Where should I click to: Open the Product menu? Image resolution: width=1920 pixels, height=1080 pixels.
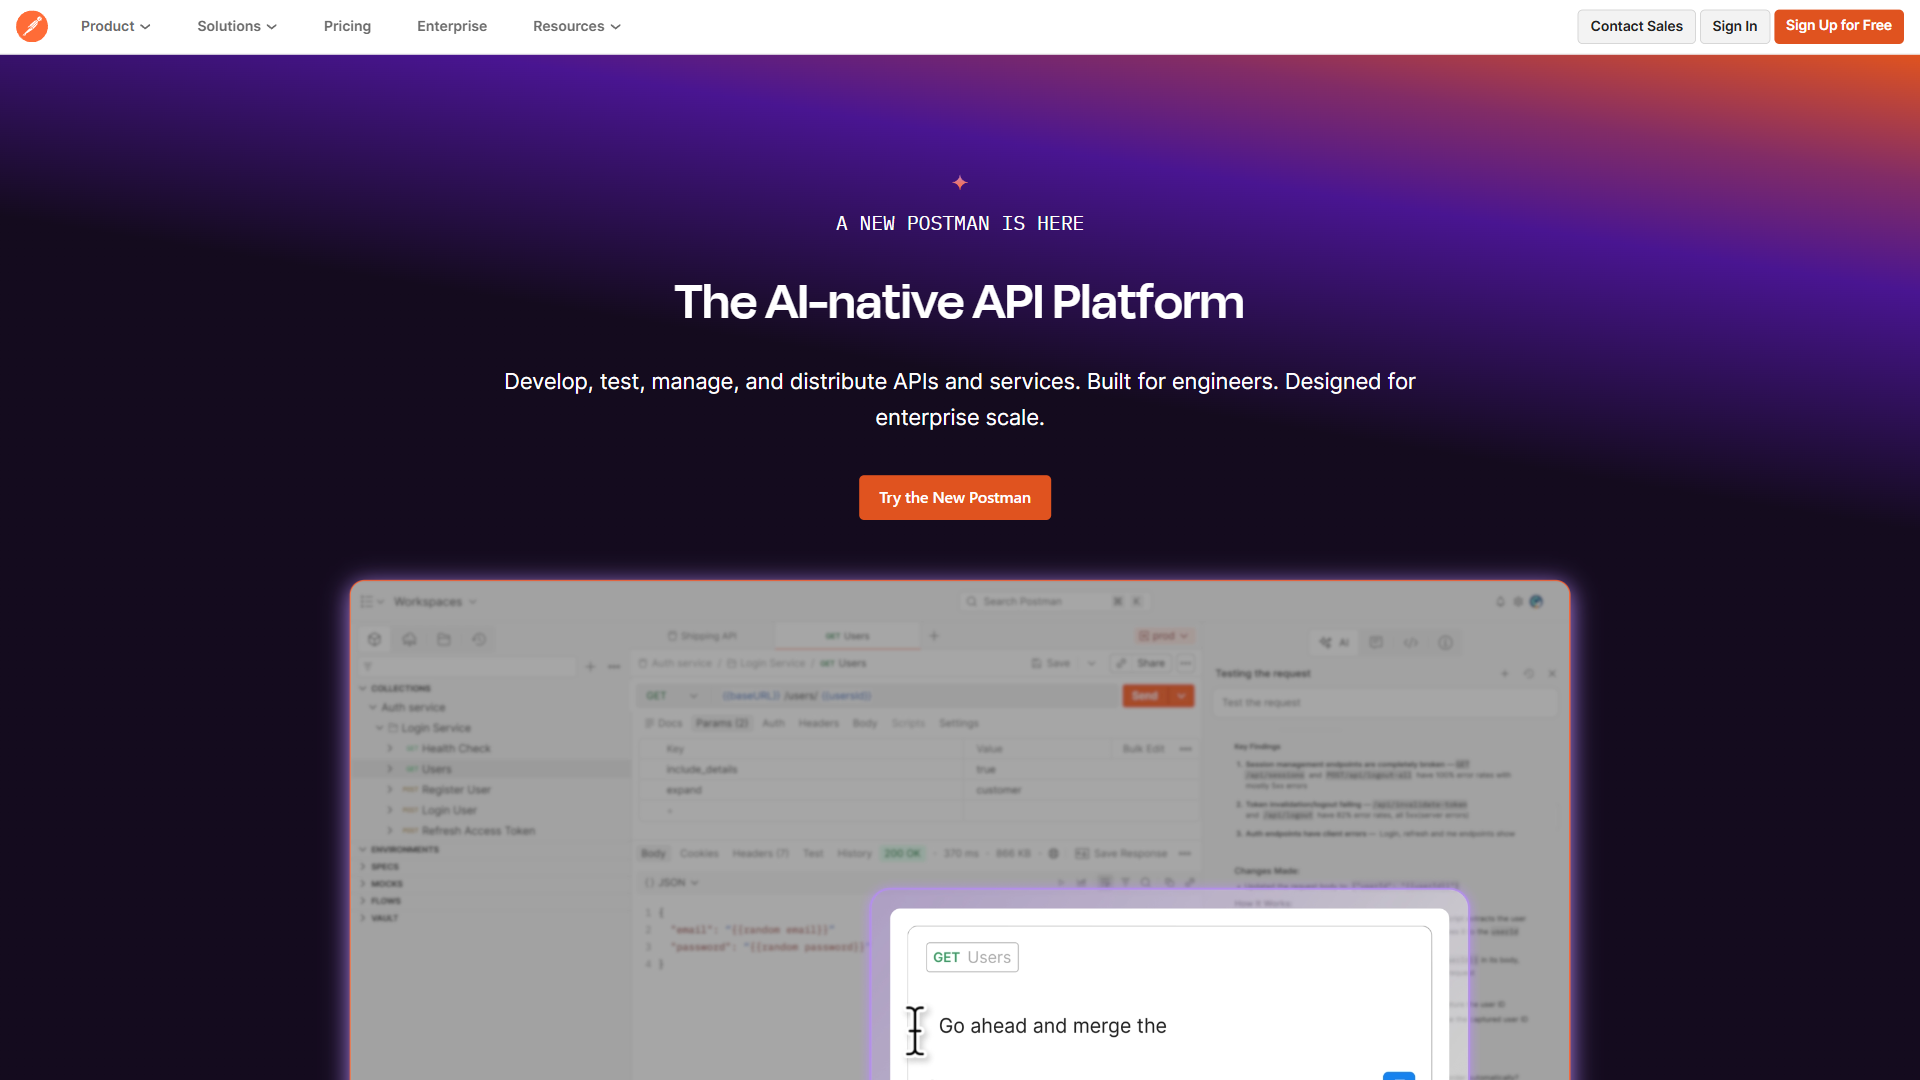[x=116, y=26]
